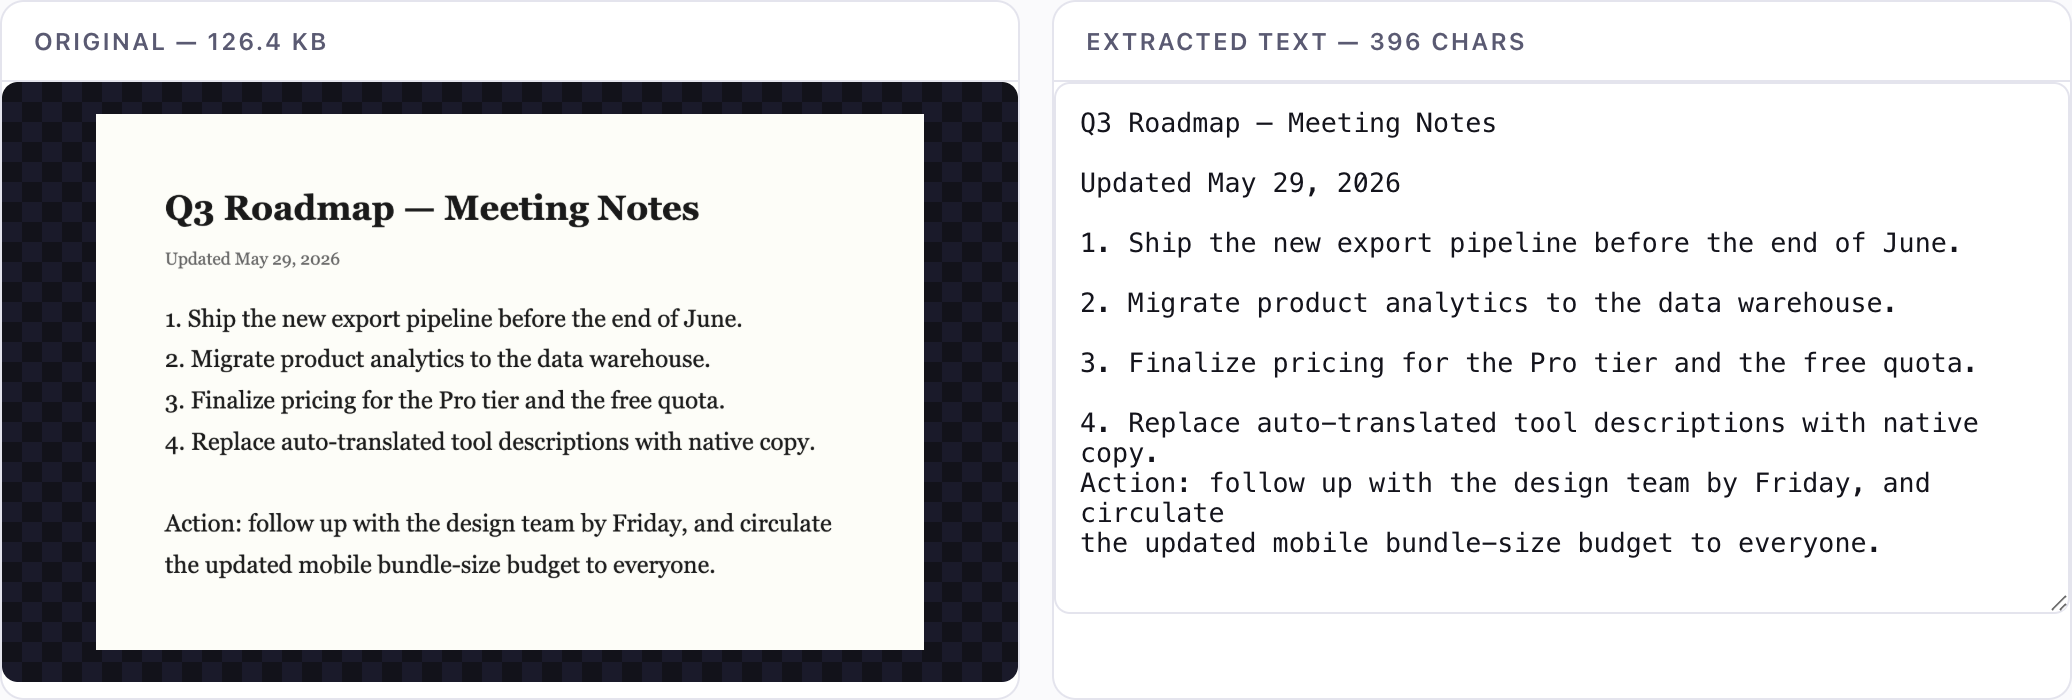
Task: Place cursor on the extracted Q3 Roadmap title line
Action: click(1288, 123)
